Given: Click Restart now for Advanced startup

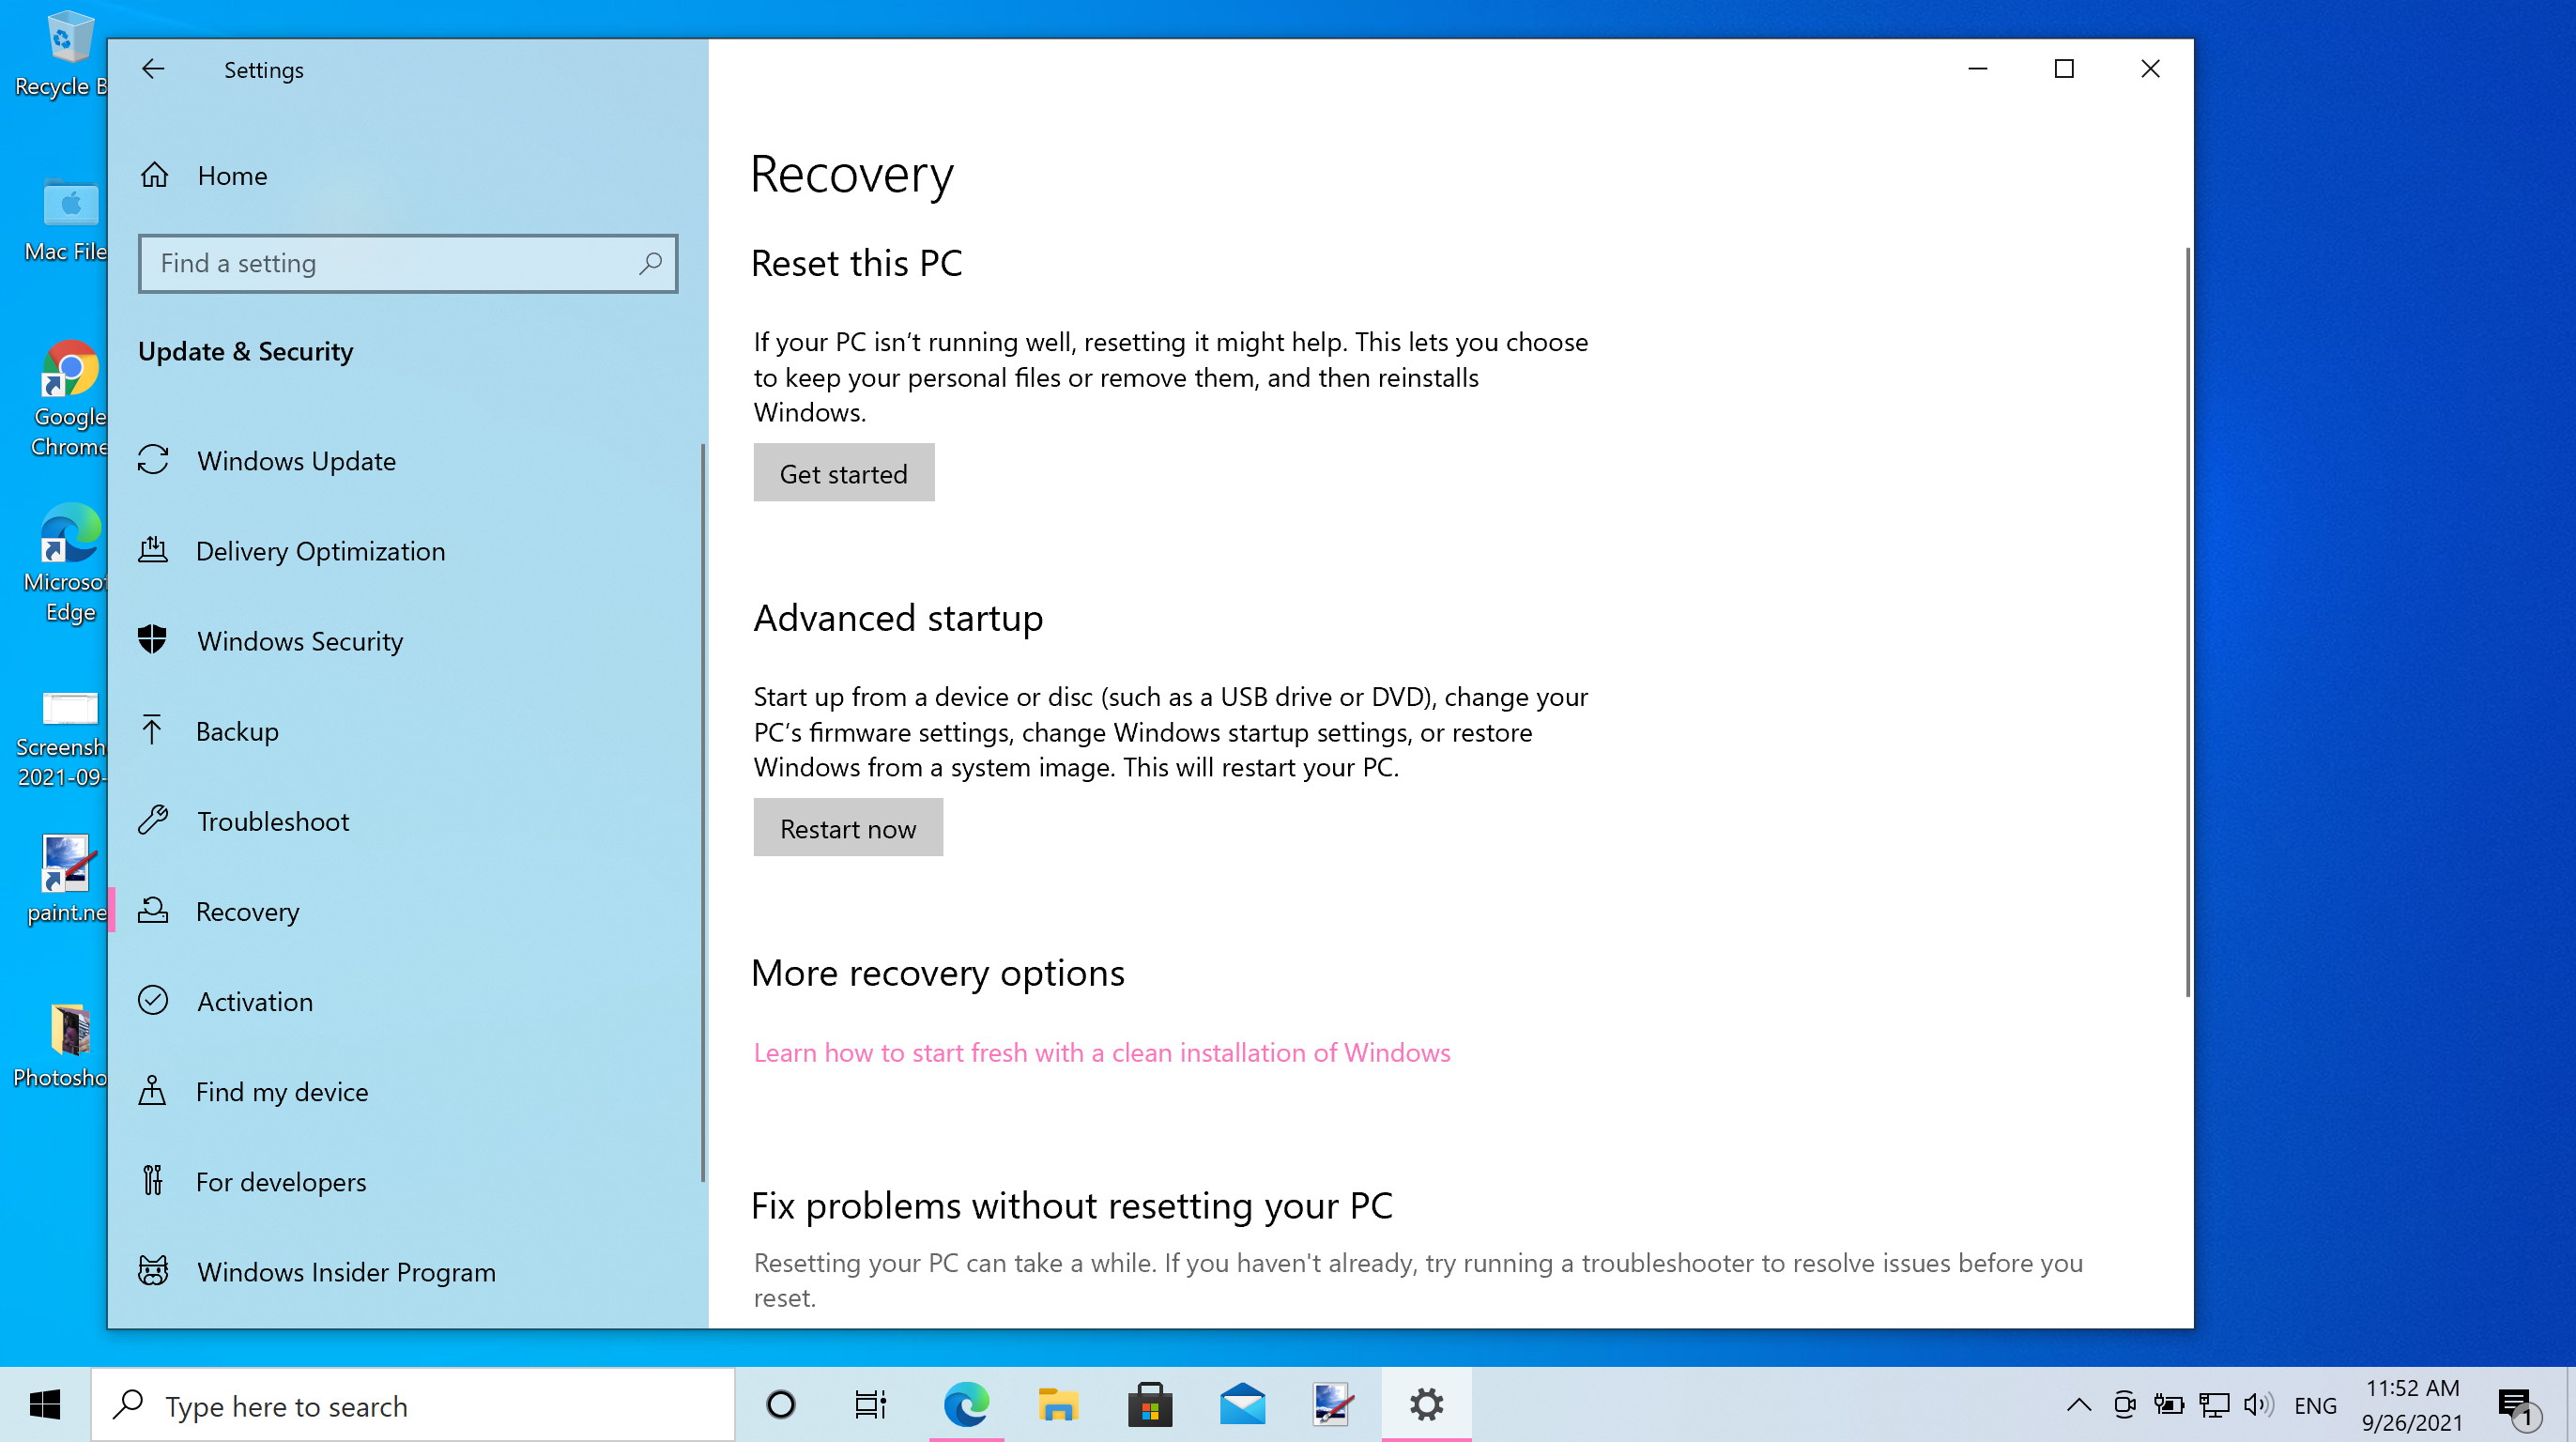Looking at the screenshot, I should coord(850,826).
